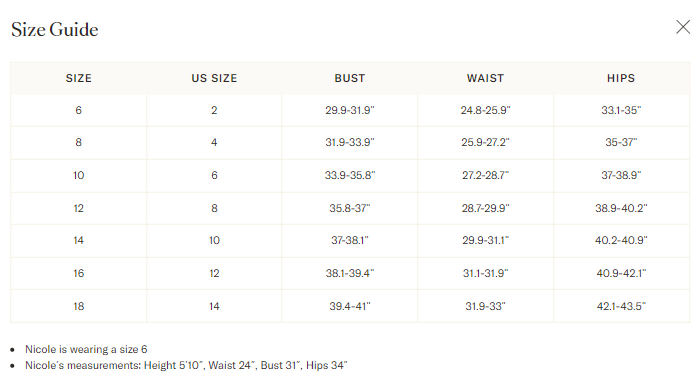Click waist value 28.7-29.9"
This screenshot has height=380, width=698.
pos(485,208)
